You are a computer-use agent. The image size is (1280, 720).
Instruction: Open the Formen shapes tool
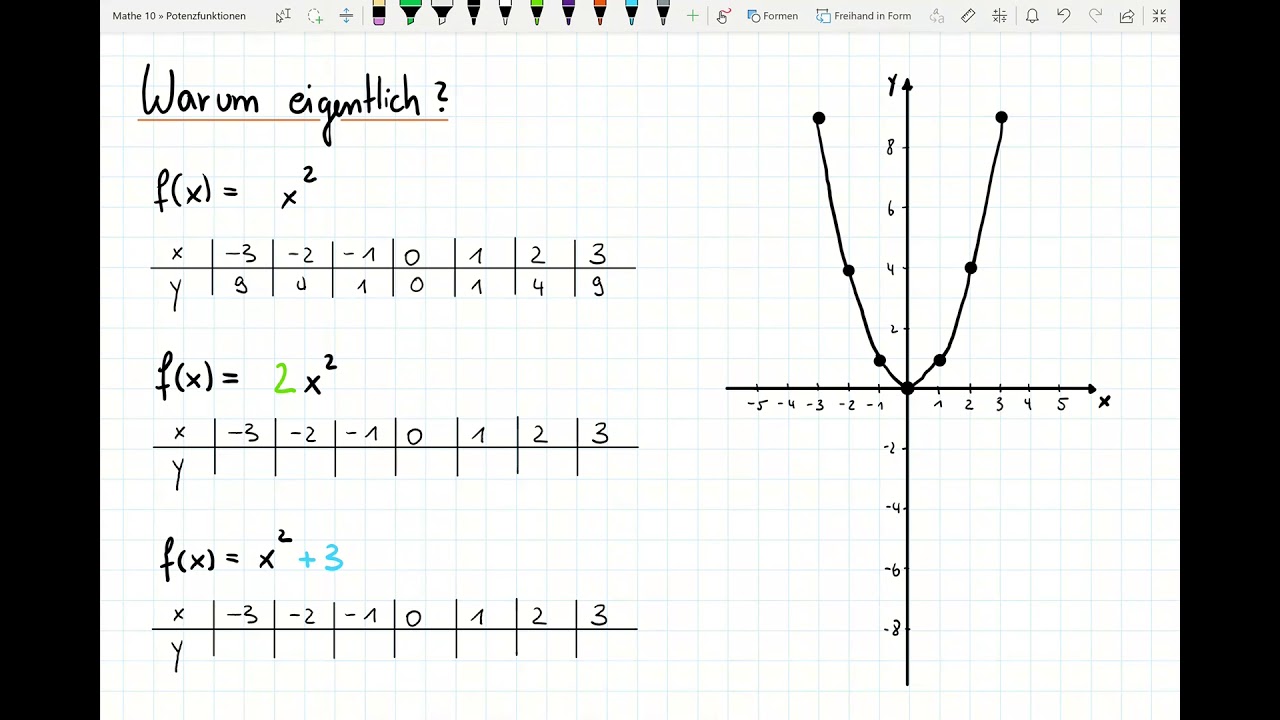(x=772, y=16)
